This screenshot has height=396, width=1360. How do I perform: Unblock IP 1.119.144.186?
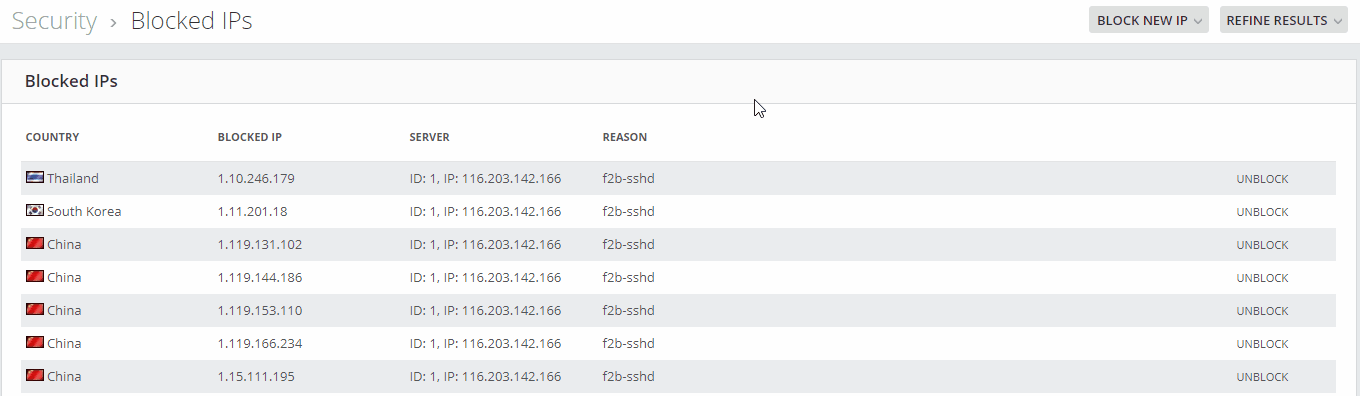coord(1262,278)
